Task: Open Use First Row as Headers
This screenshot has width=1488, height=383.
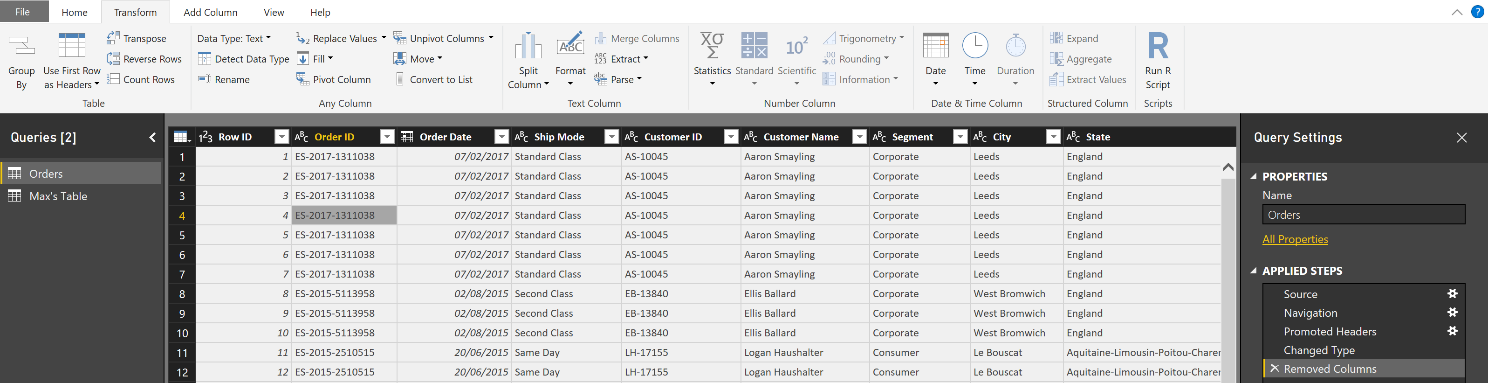Action: [71, 62]
